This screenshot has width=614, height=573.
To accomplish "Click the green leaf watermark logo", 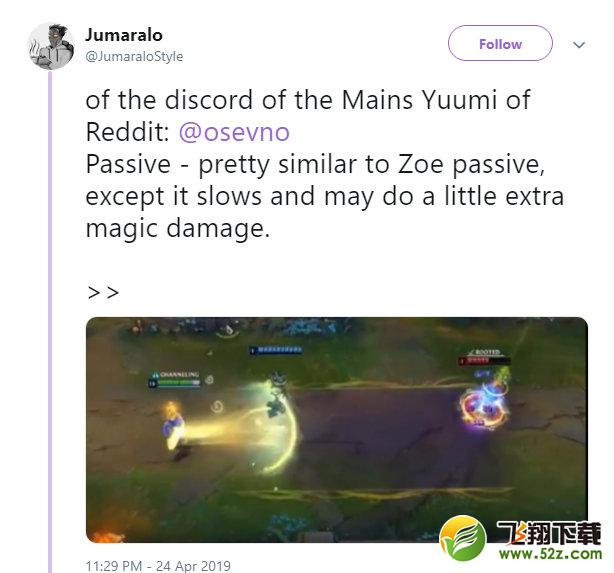I will point(463,538).
